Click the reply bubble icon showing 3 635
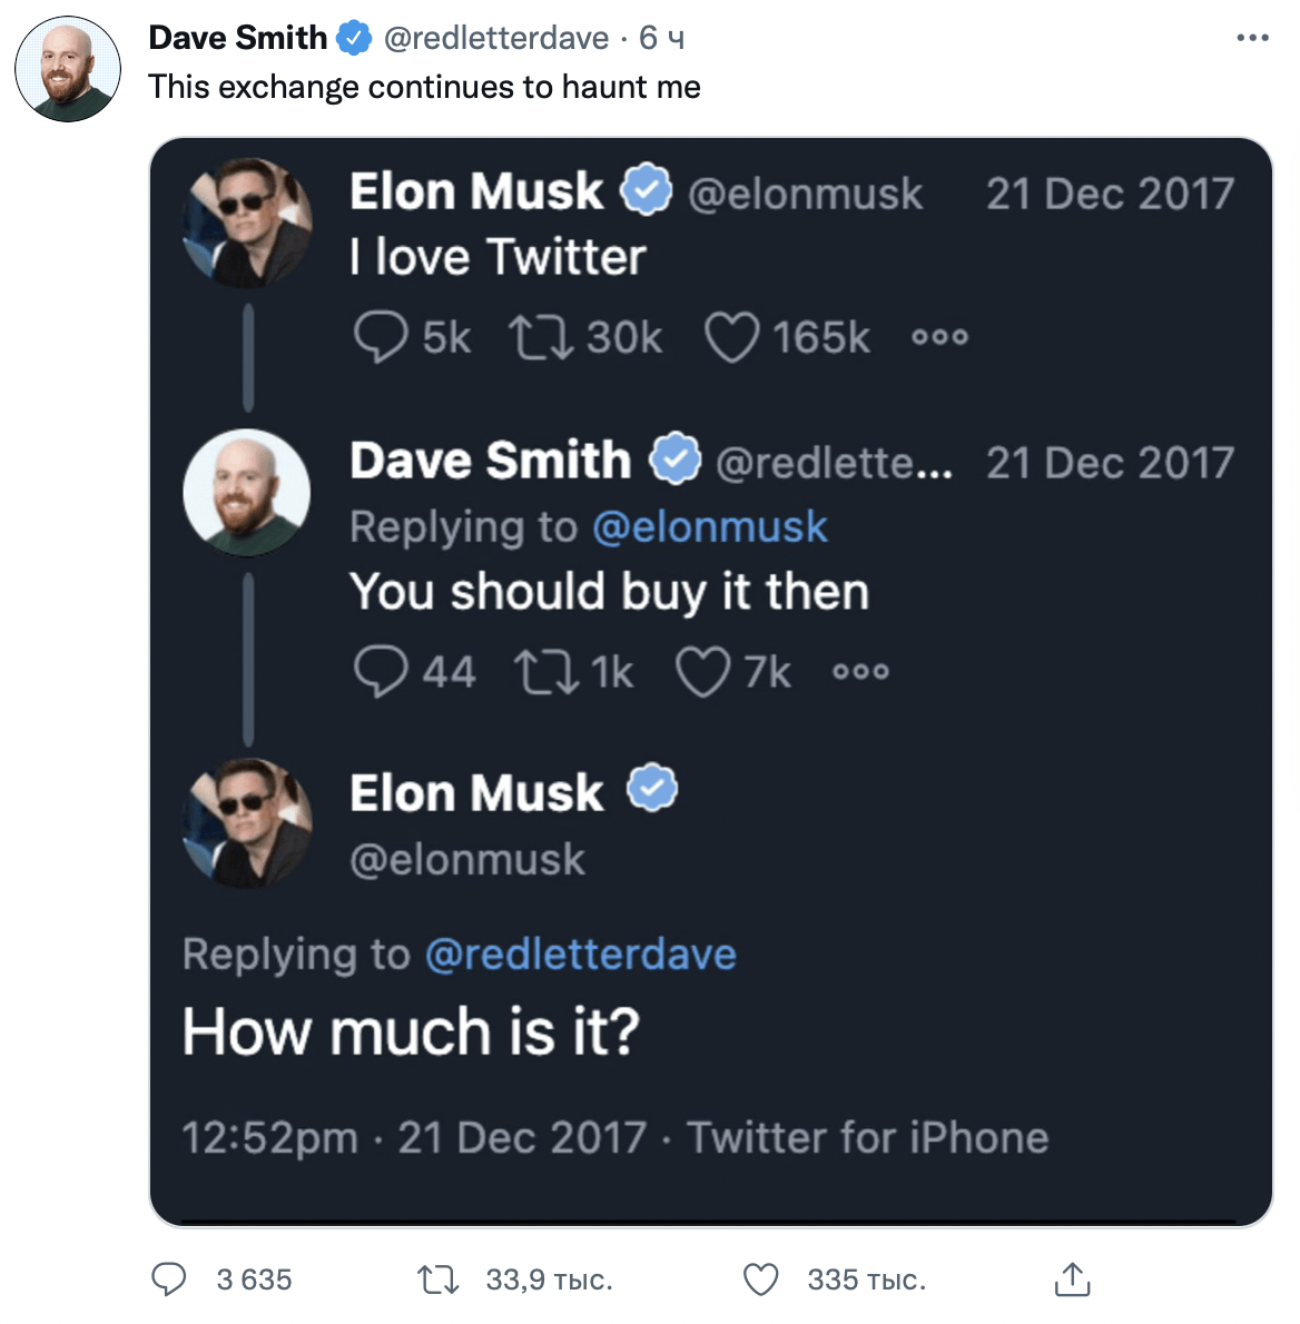The width and height of the screenshot is (1300, 1324). pos(169,1279)
